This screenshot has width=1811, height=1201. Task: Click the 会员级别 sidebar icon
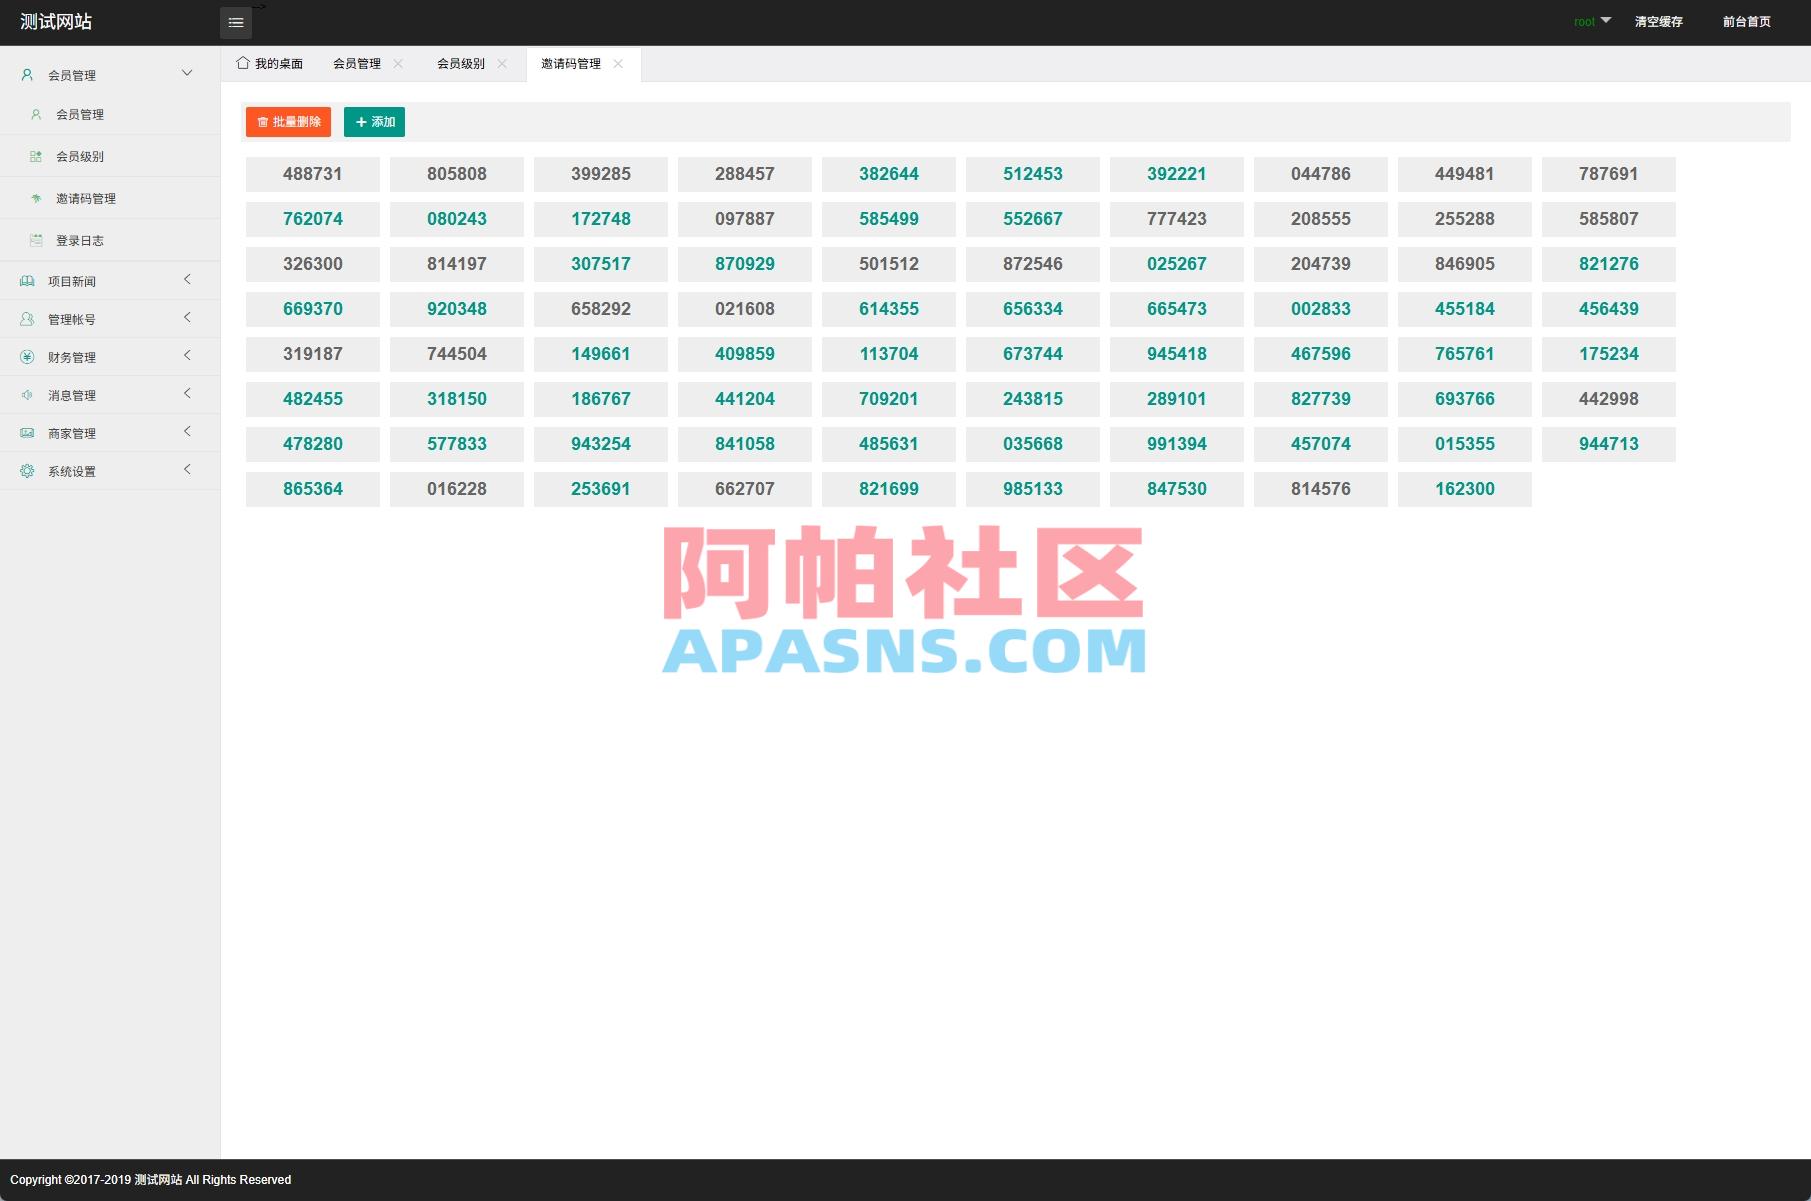36,156
